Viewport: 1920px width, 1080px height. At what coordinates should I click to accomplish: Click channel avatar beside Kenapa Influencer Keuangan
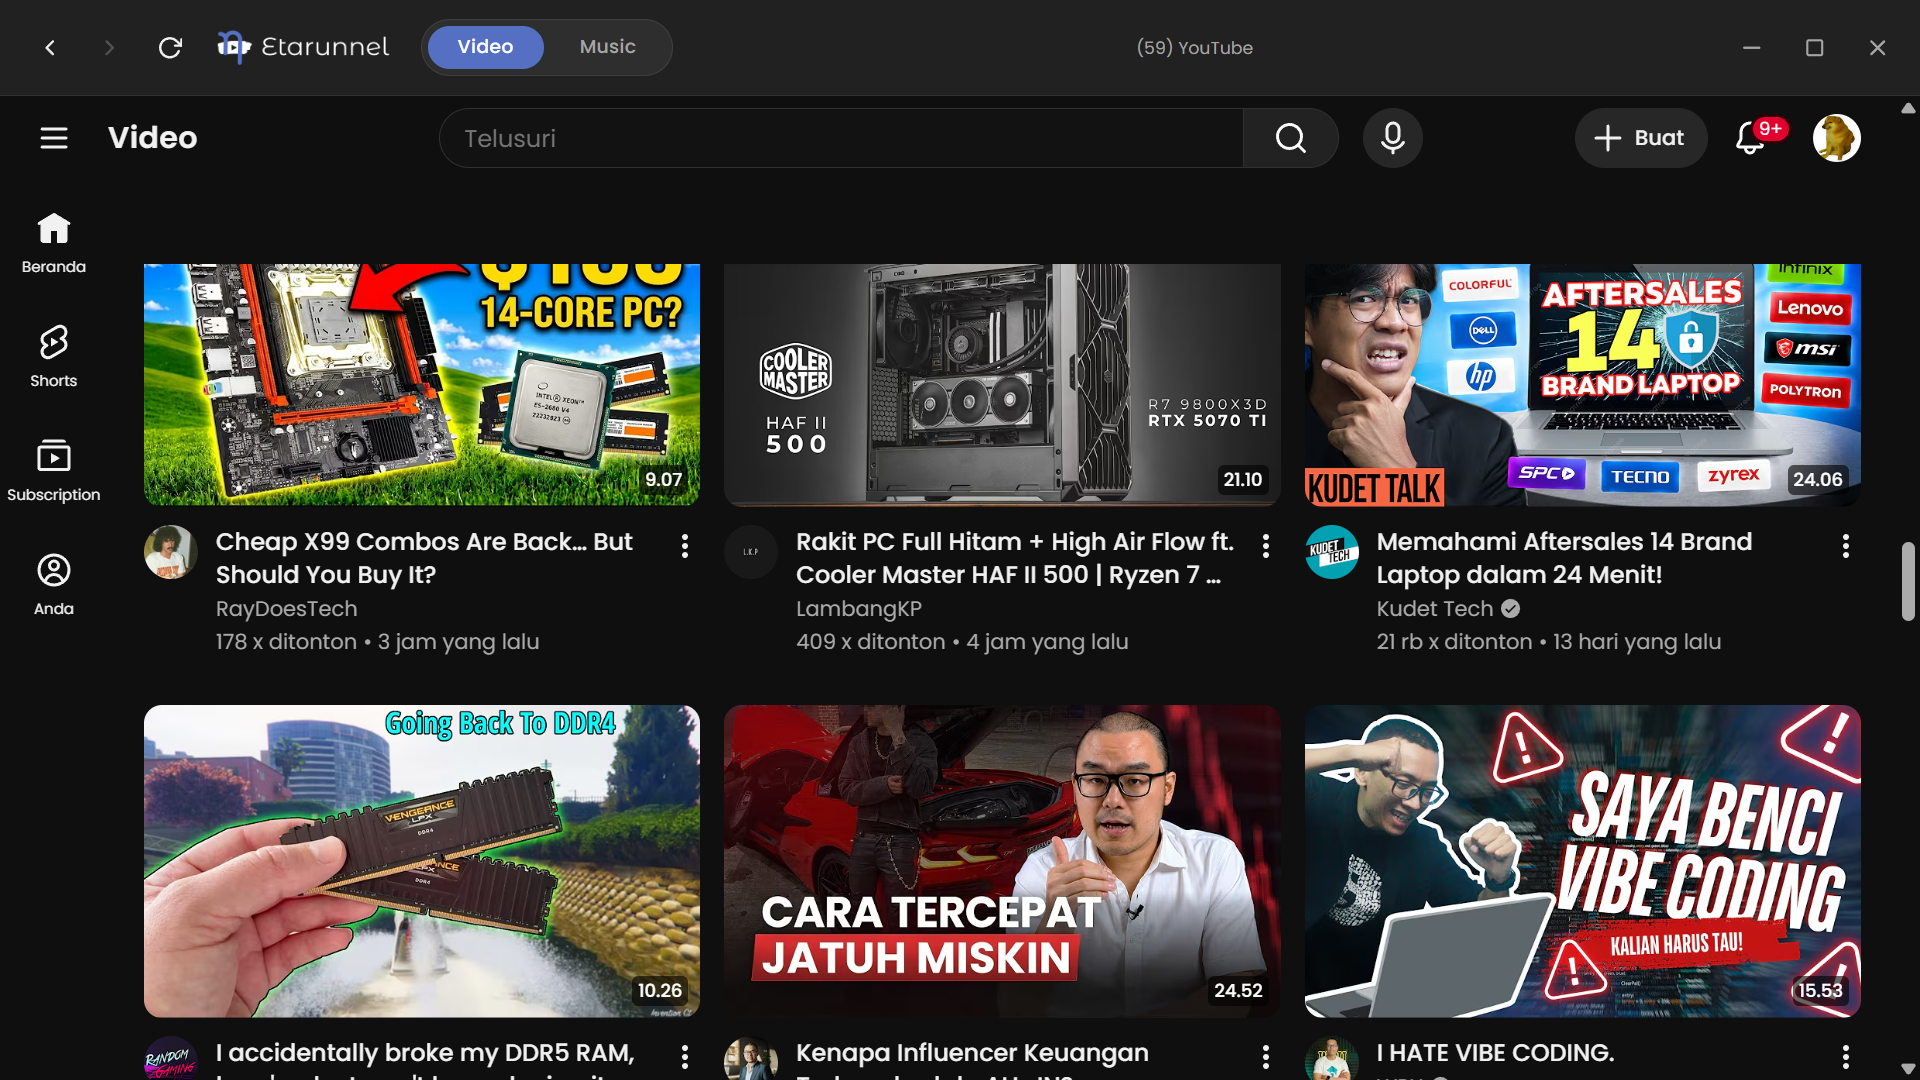750,1059
